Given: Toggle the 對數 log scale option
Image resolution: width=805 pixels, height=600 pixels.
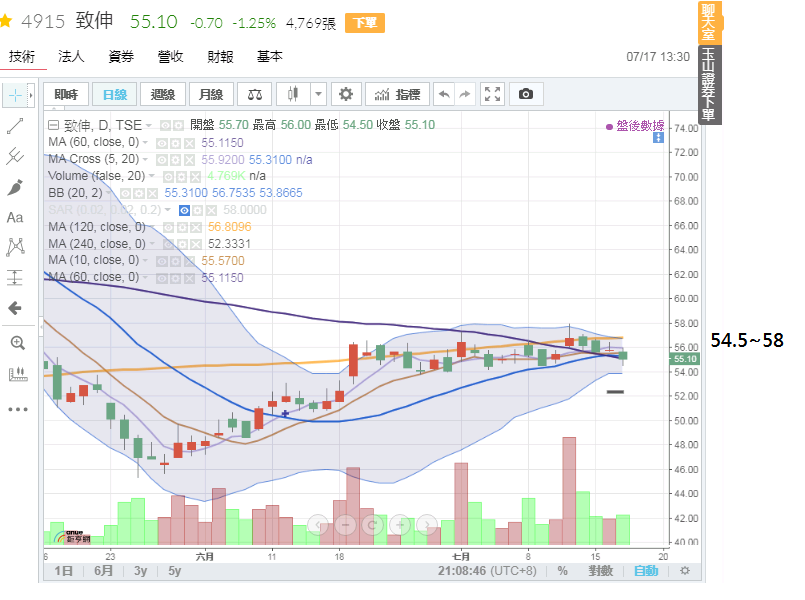Looking at the screenshot, I should (601, 571).
